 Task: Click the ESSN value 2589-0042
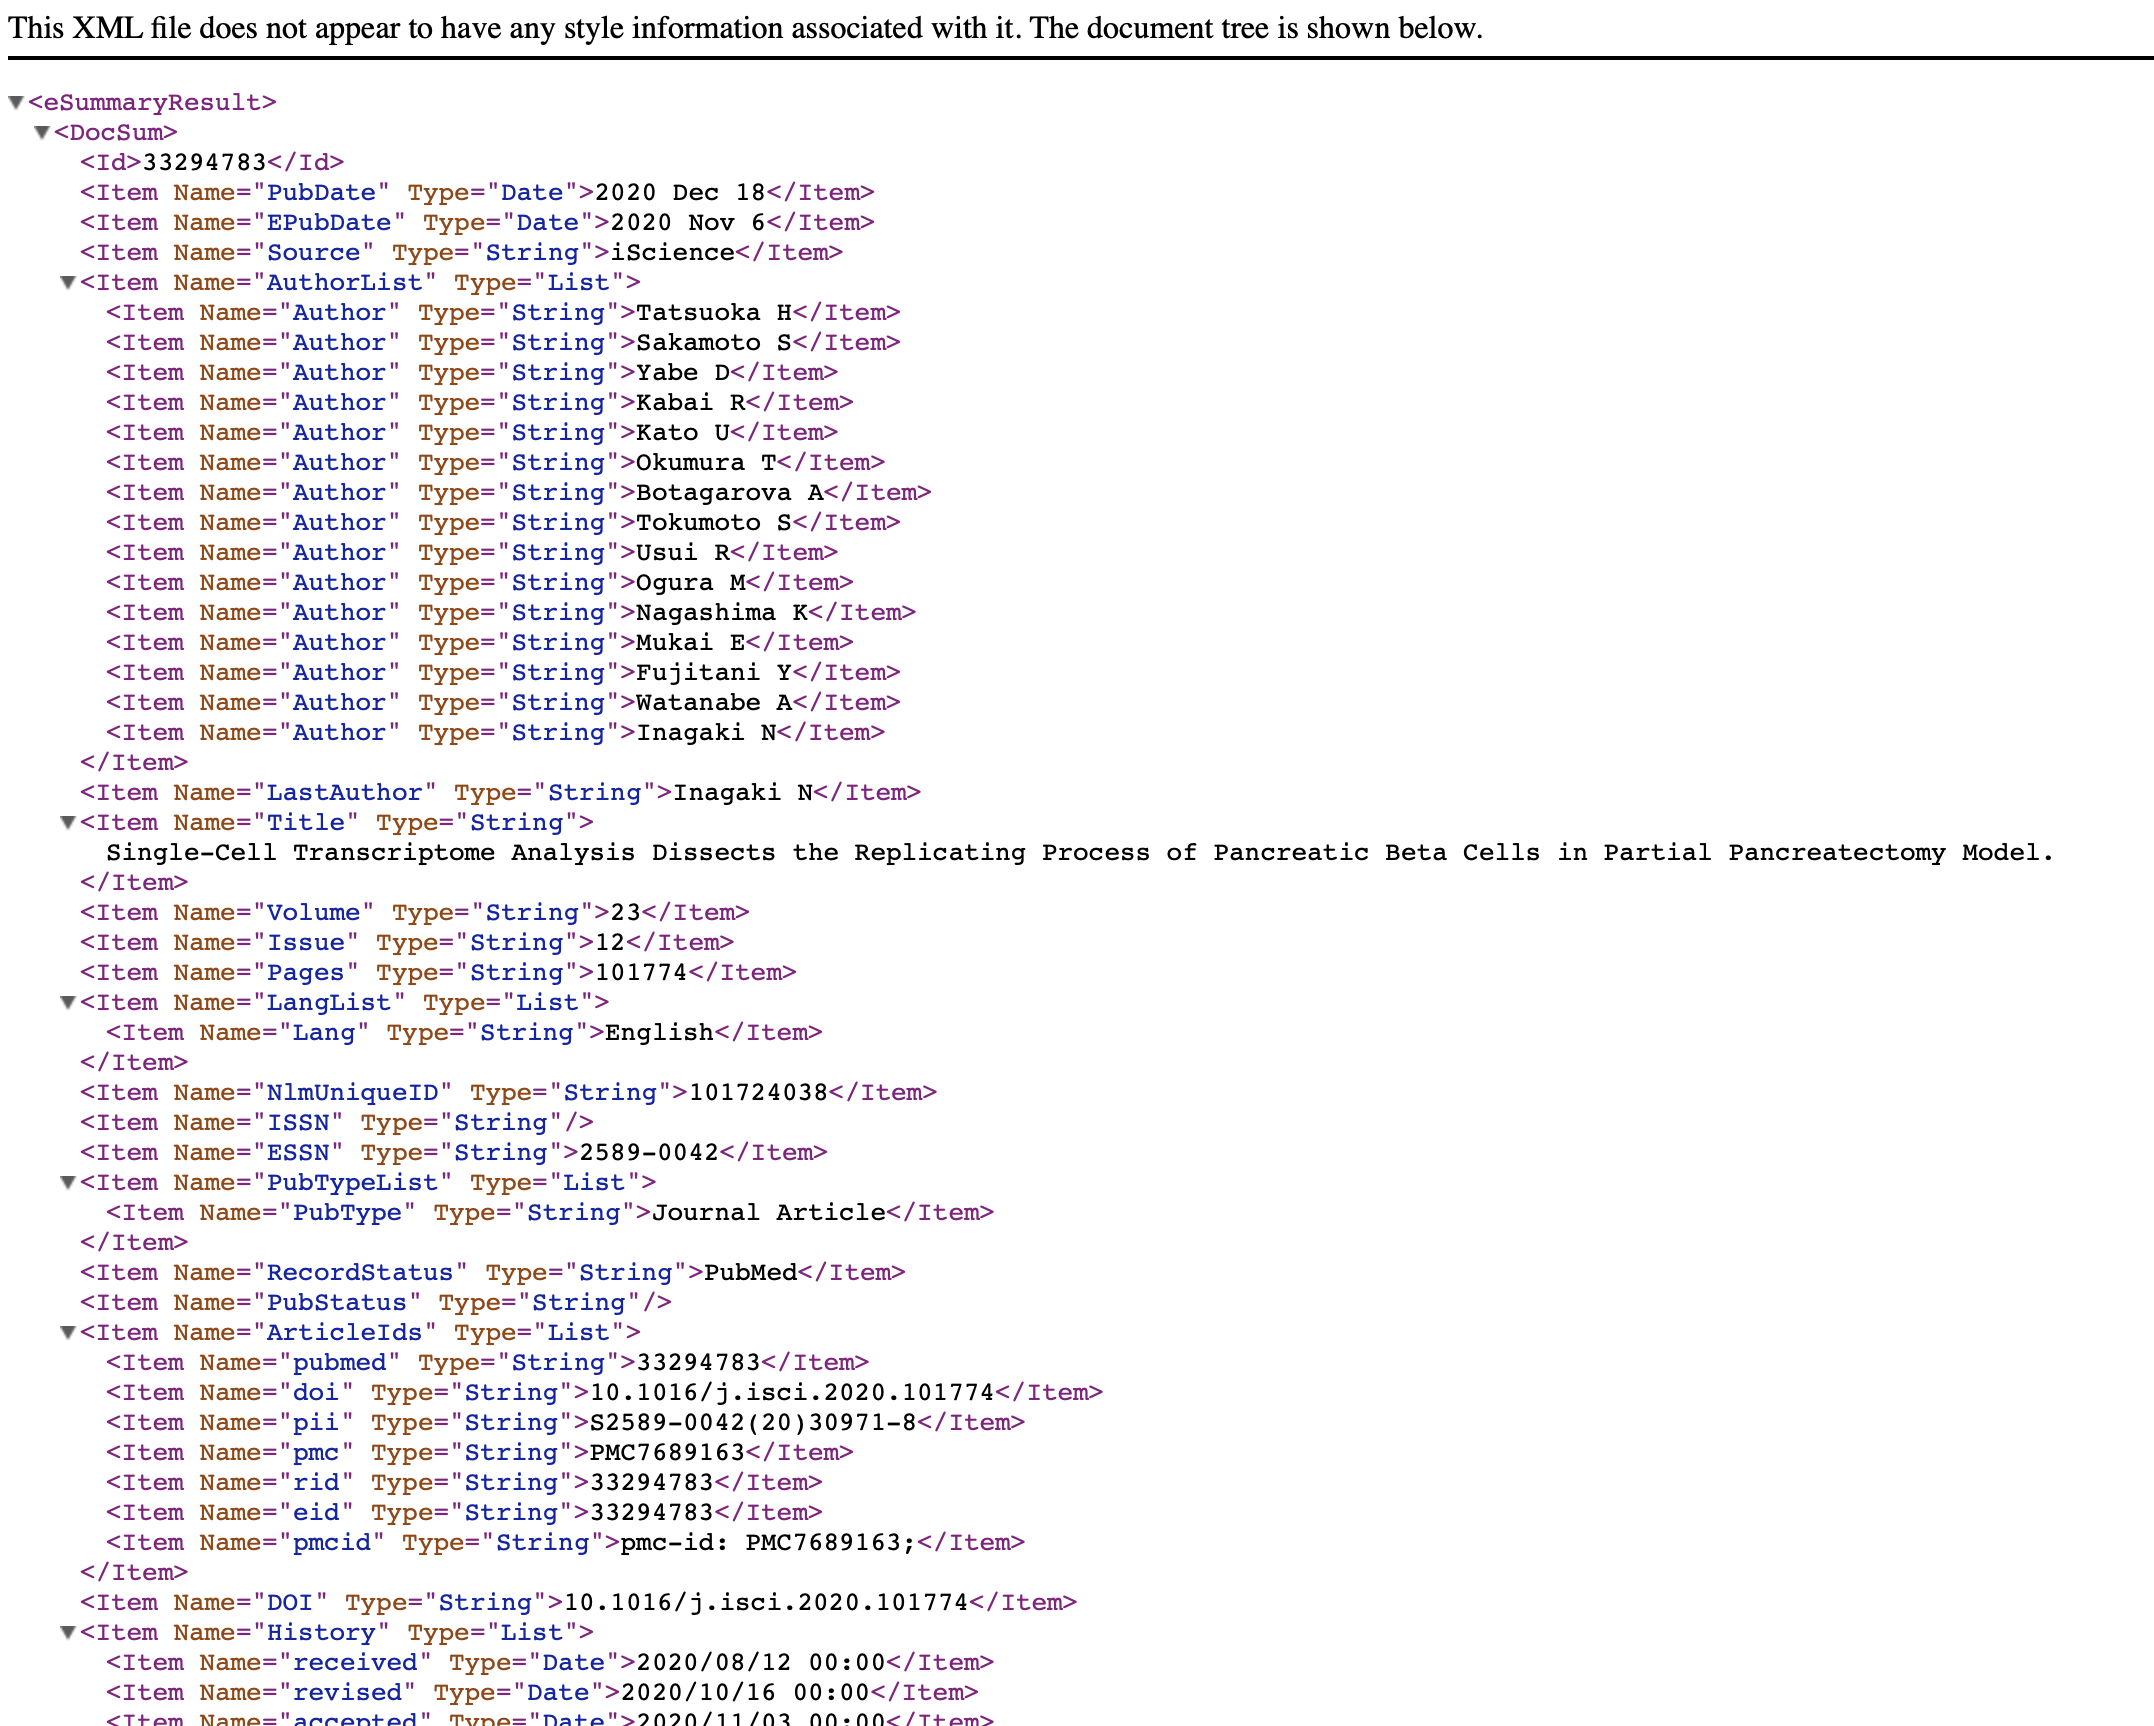tap(649, 1153)
